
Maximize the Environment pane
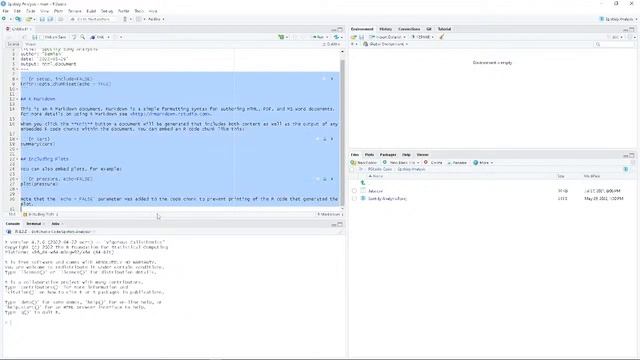pyautogui.click(x=632, y=29)
